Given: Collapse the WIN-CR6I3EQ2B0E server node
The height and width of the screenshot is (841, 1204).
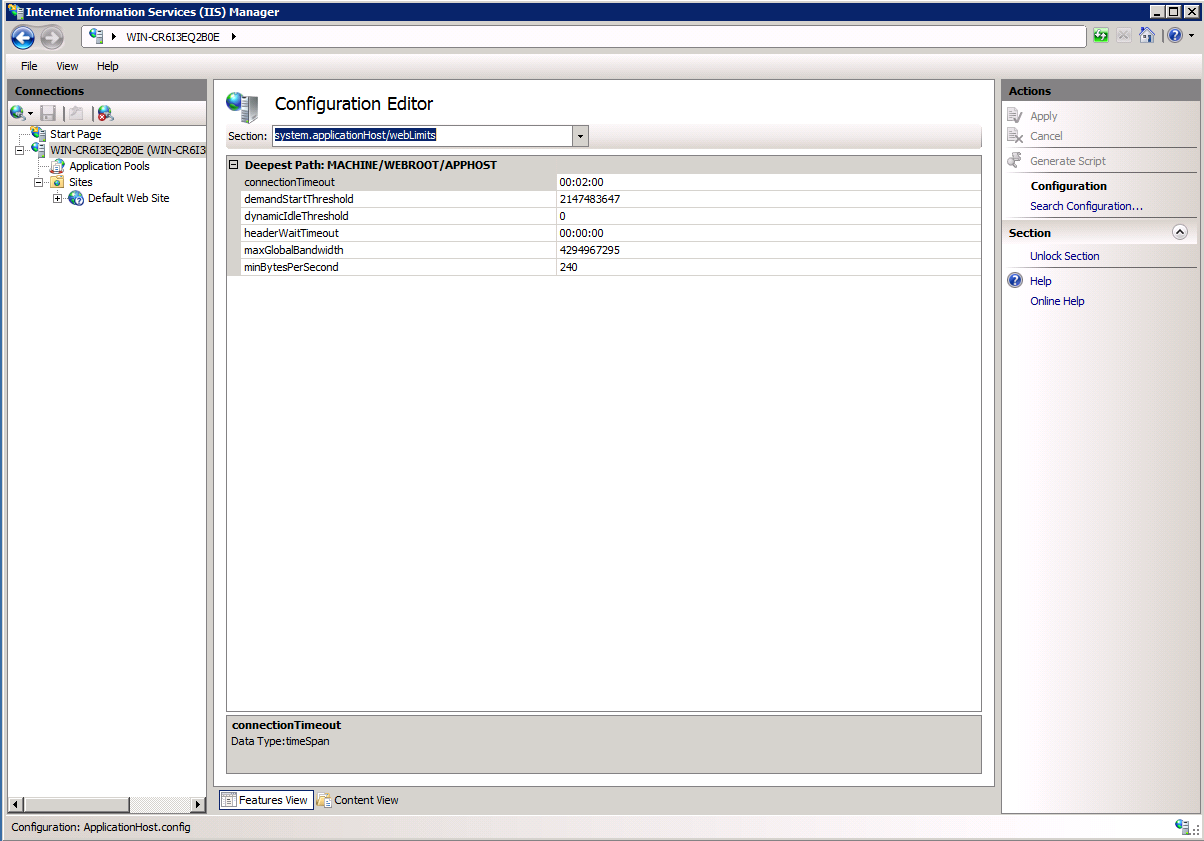Looking at the screenshot, I should pos(19,150).
